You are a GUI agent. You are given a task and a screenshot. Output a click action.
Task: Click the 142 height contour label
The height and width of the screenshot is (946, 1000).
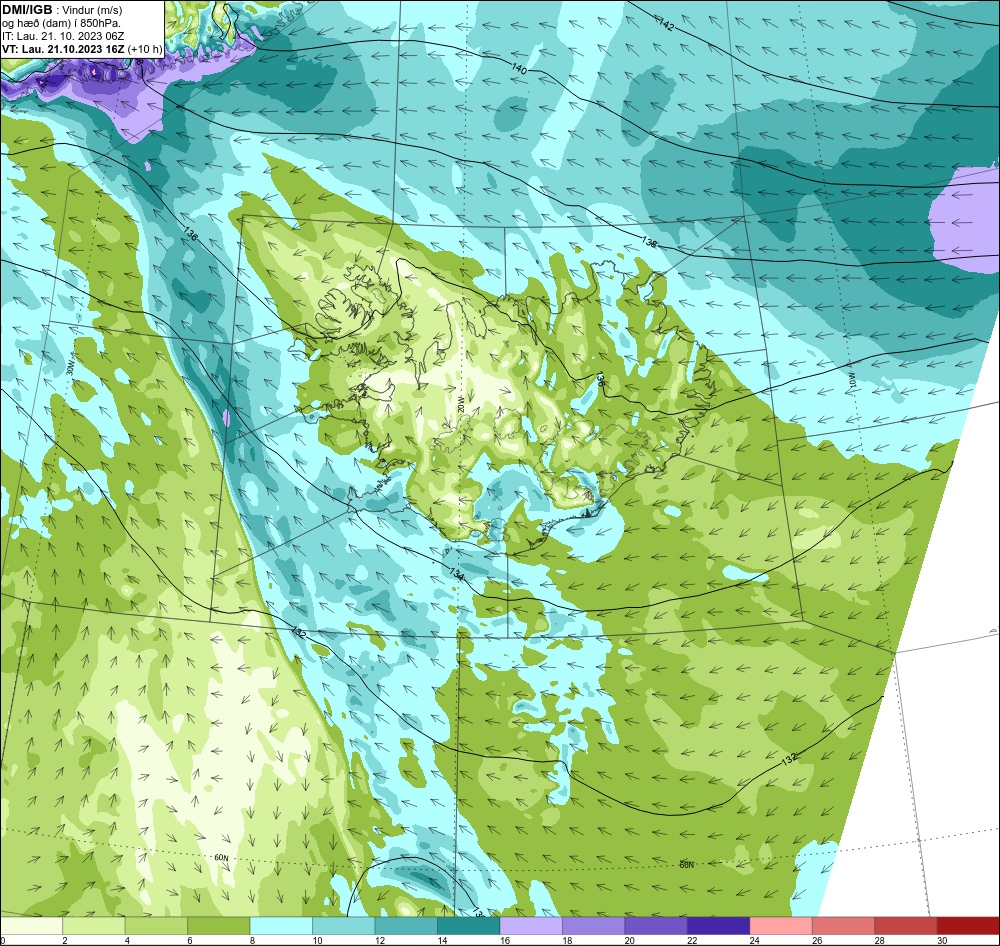coord(666,26)
